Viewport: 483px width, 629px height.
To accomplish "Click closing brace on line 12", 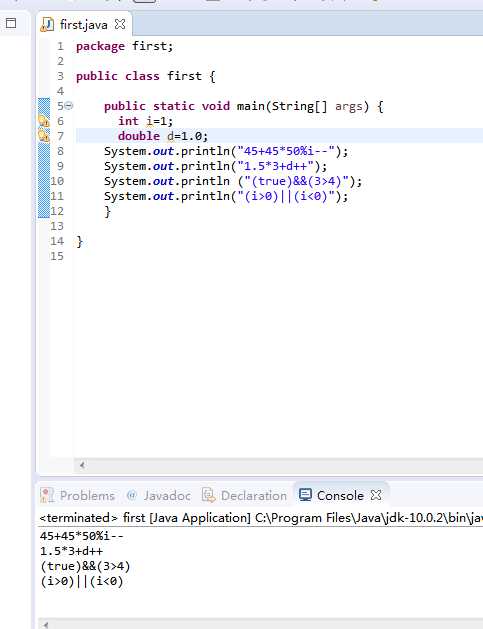I will pos(107,211).
